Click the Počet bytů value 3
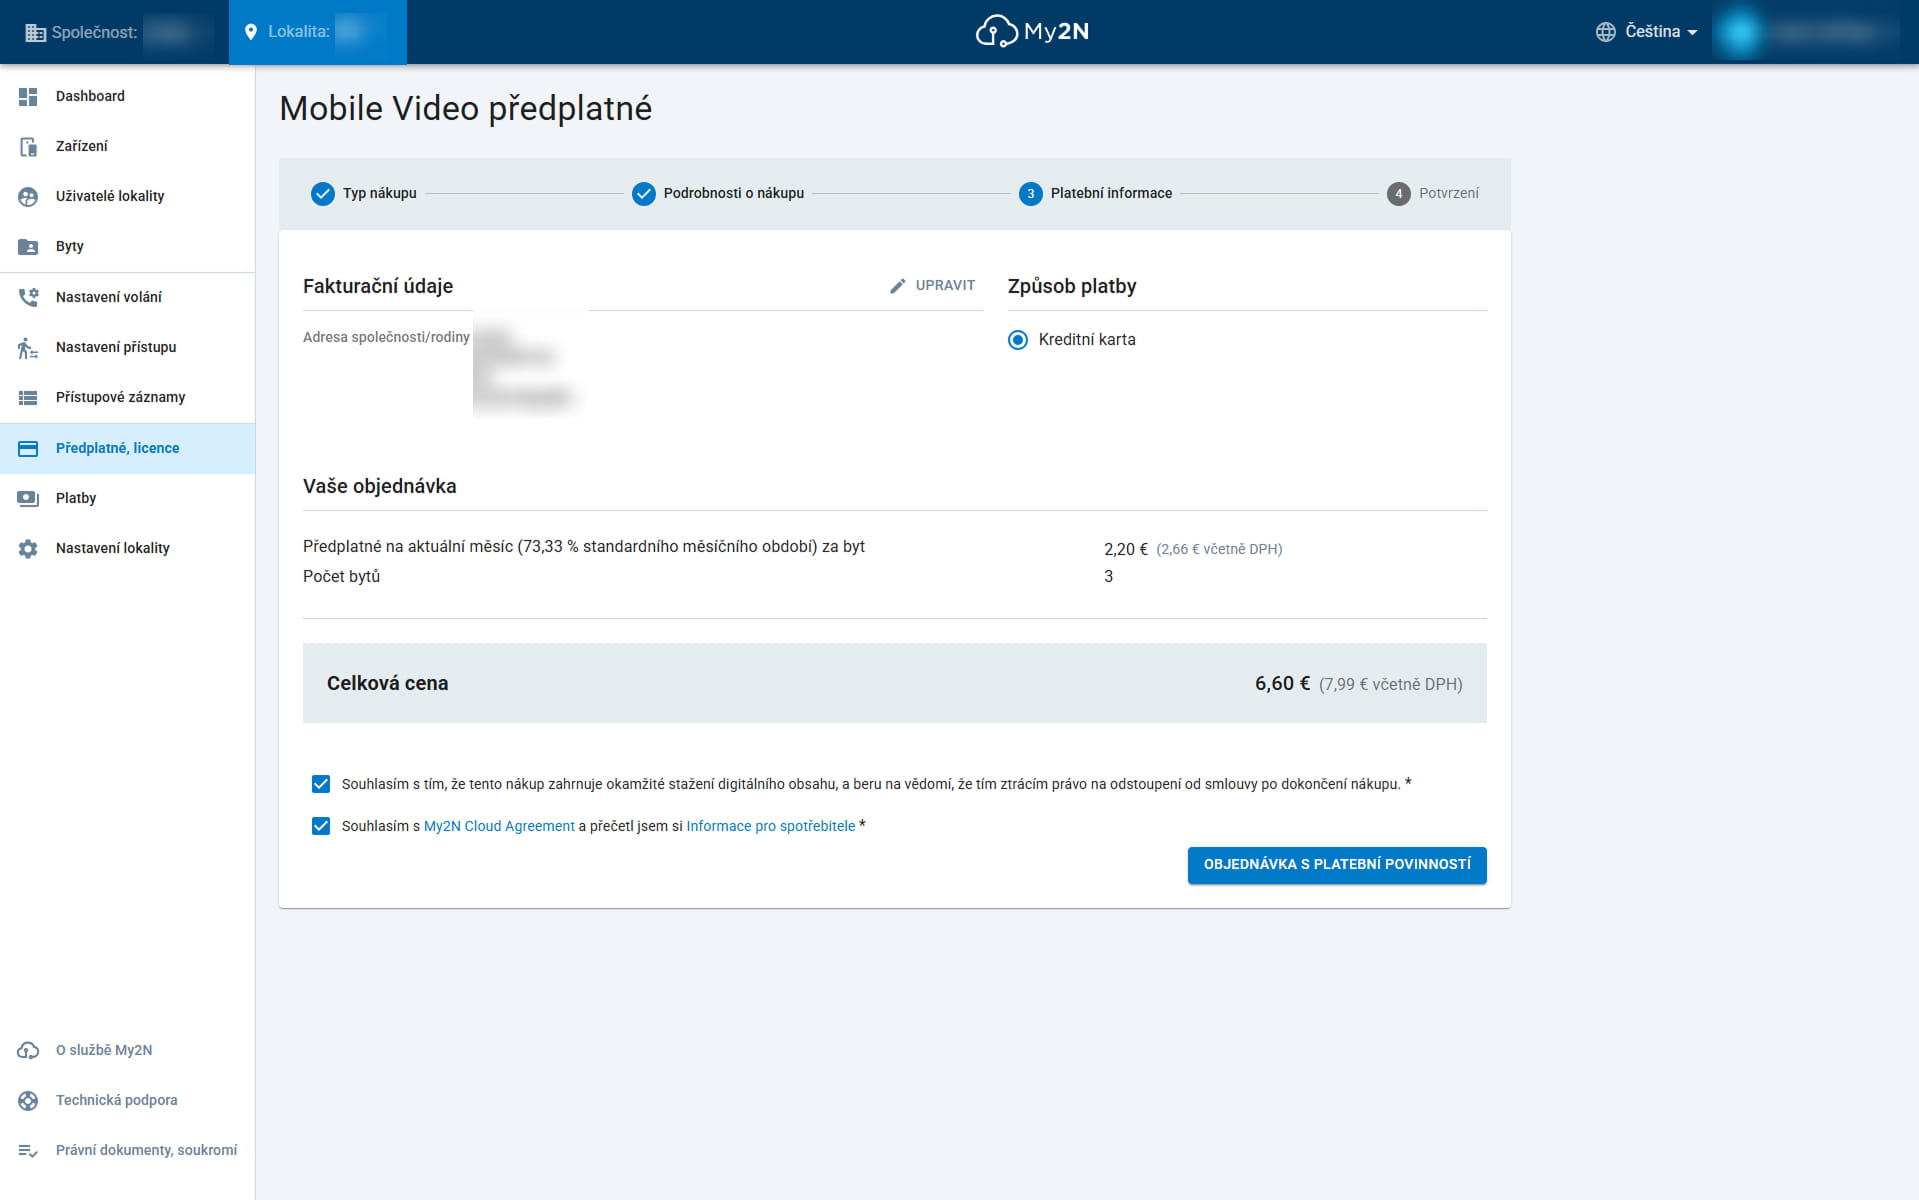This screenshot has width=1919, height=1200. (1108, 576)
